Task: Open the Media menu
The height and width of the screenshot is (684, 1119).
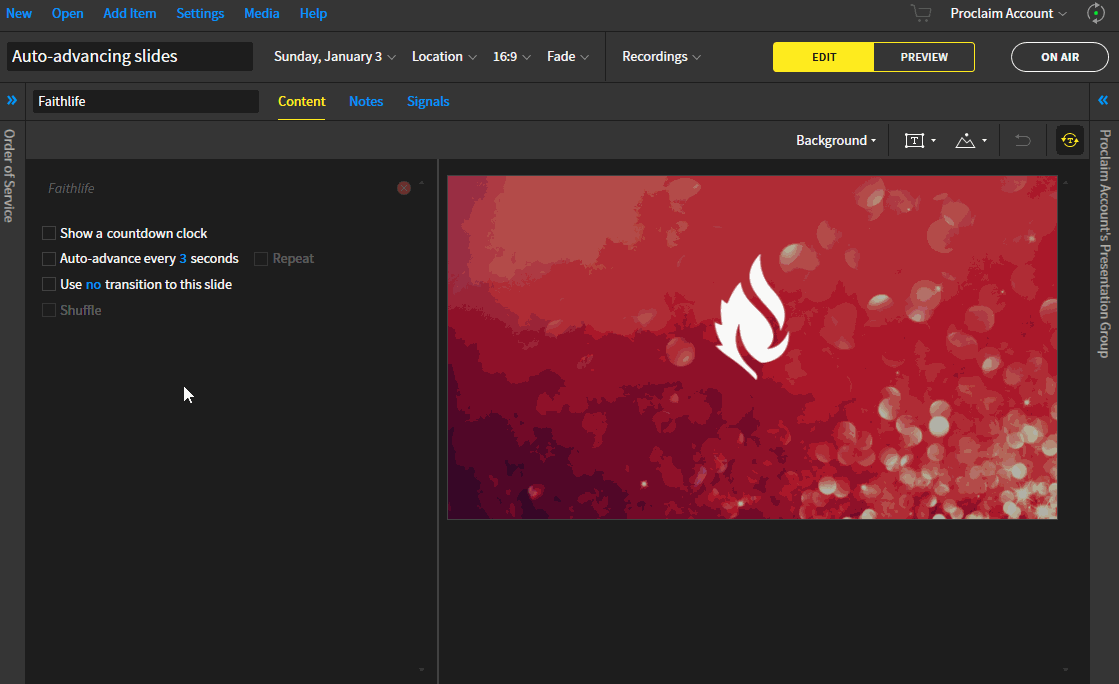Action: [261, 14]
